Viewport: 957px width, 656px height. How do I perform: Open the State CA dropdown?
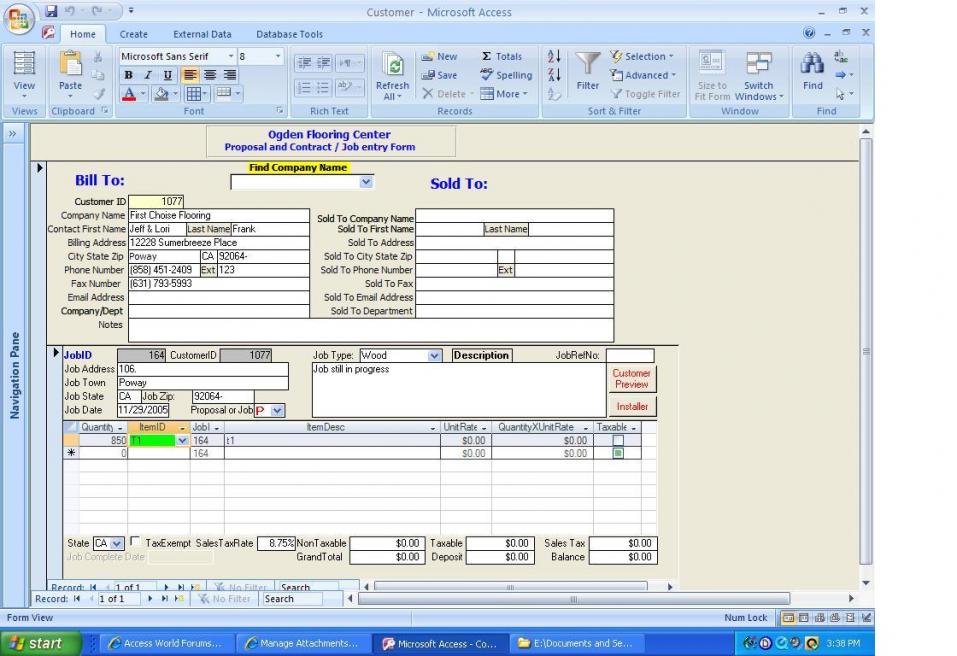pyautogui.click(x=116, y=543)
